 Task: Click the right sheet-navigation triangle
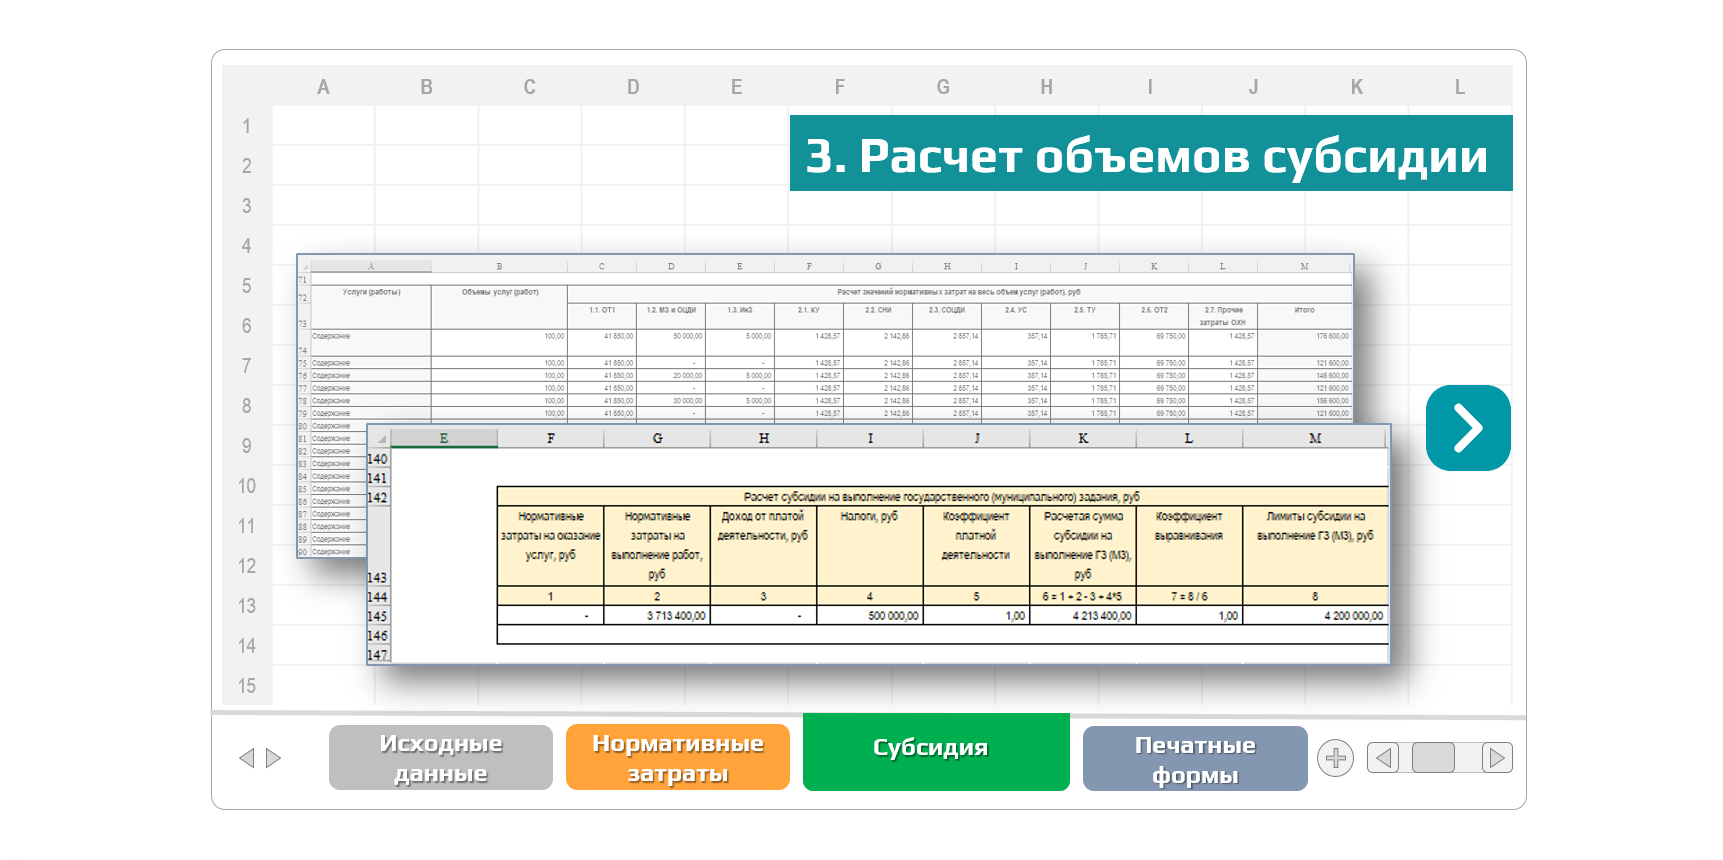pos(273,758)
